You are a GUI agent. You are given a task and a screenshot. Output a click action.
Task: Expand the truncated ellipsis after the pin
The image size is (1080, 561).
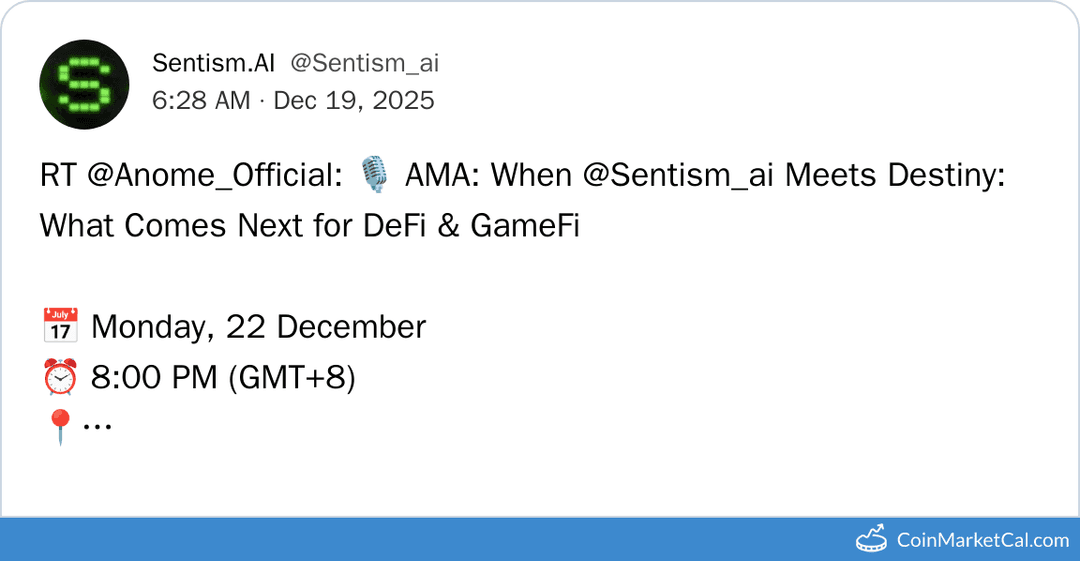[97, 427]
